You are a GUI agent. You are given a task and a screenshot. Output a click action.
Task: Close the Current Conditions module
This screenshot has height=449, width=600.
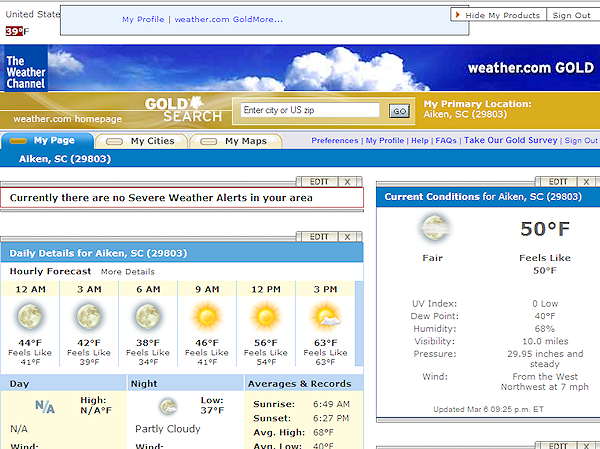(586, 182)
